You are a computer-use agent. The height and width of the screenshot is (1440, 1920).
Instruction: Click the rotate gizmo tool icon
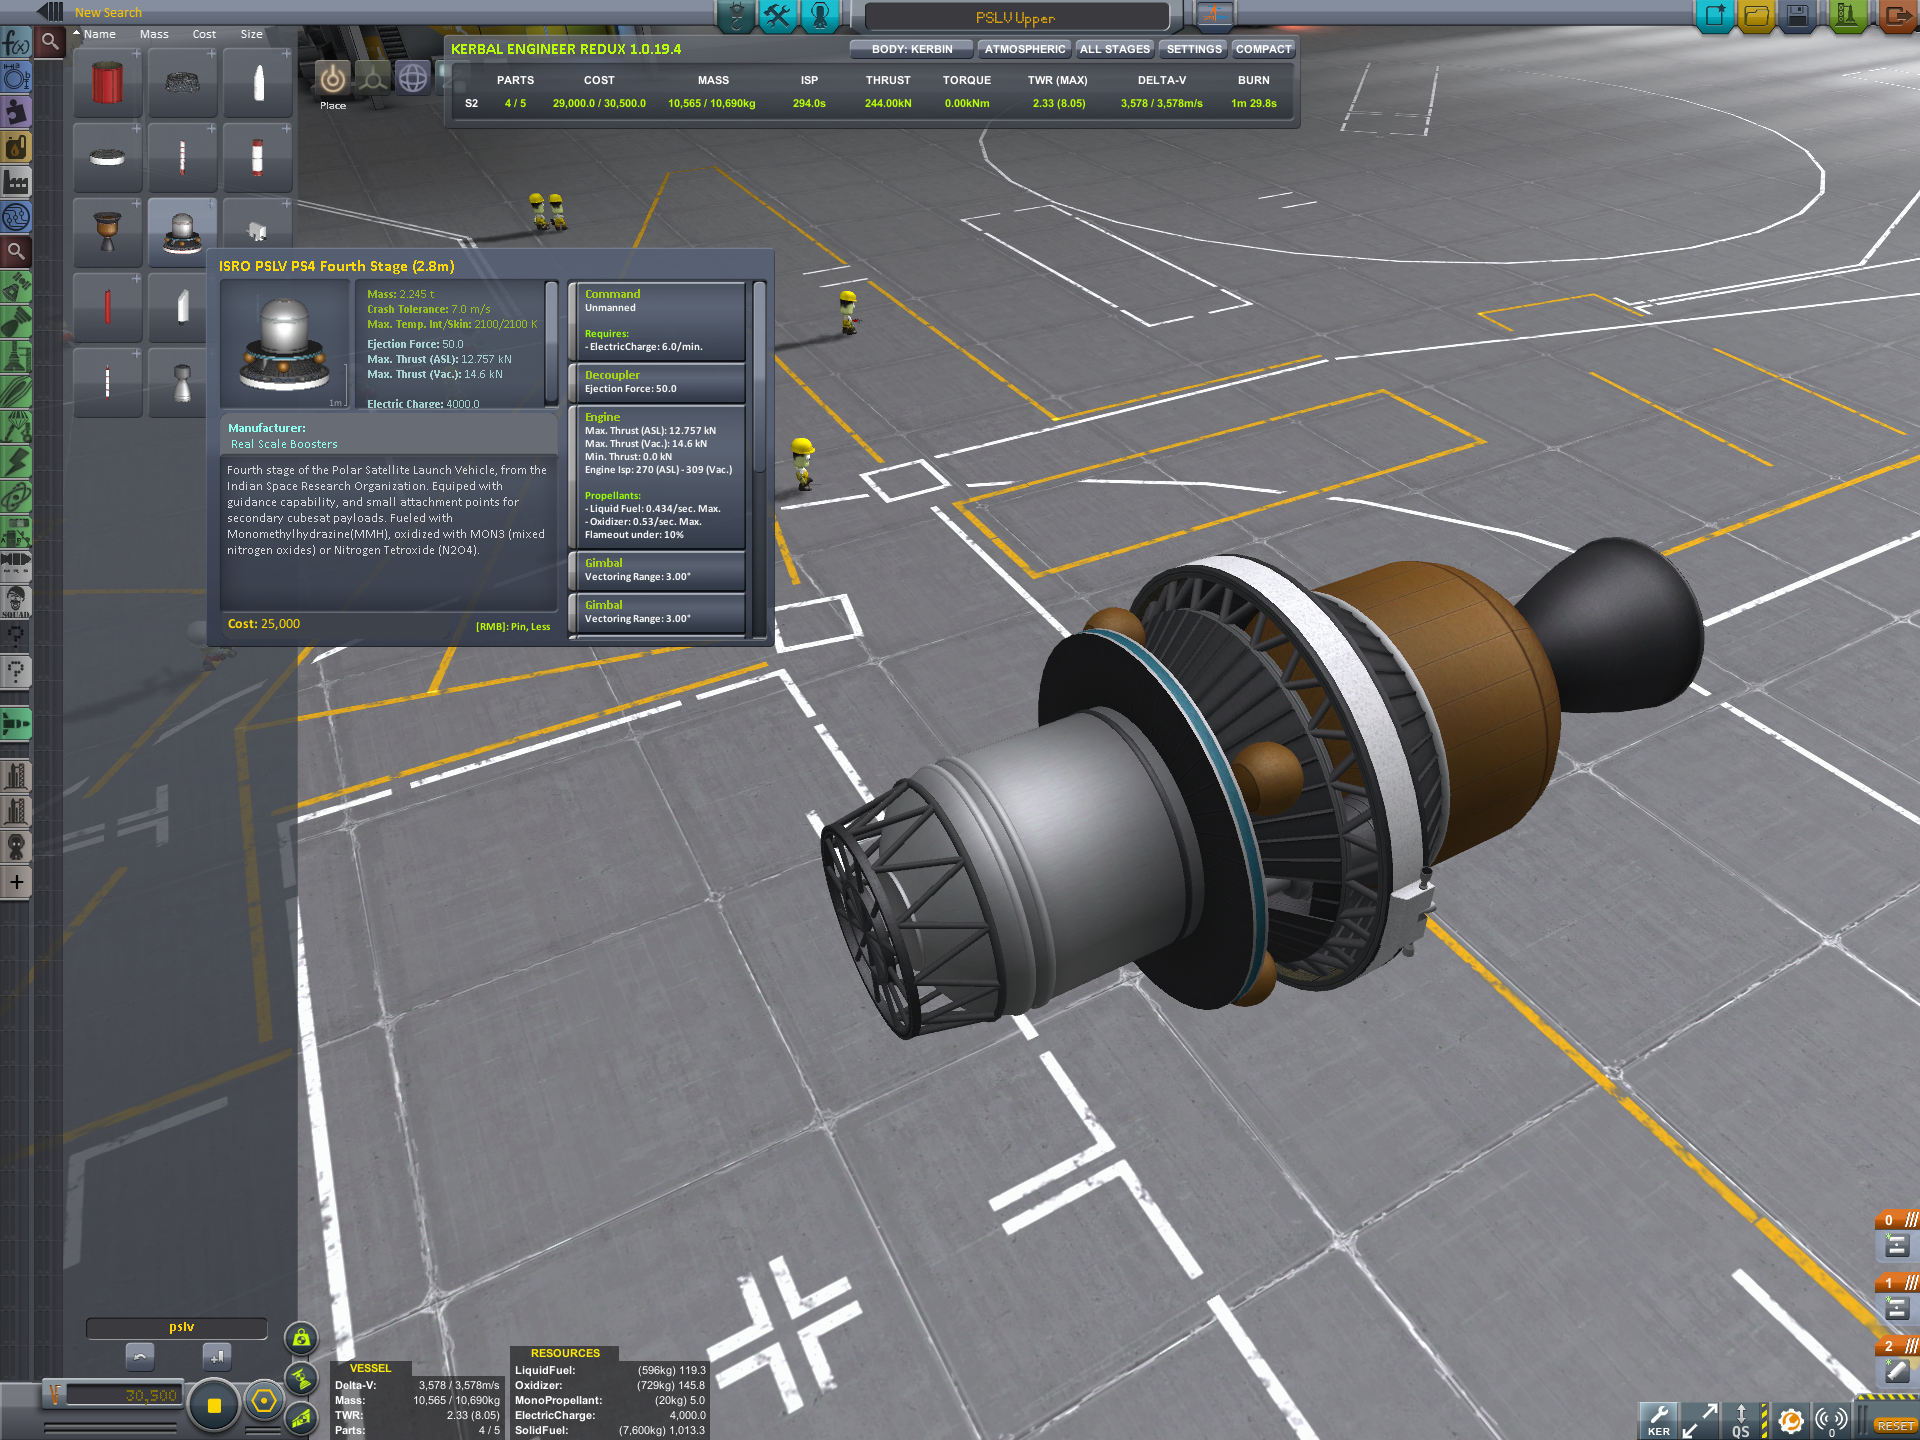coord(373,78)
